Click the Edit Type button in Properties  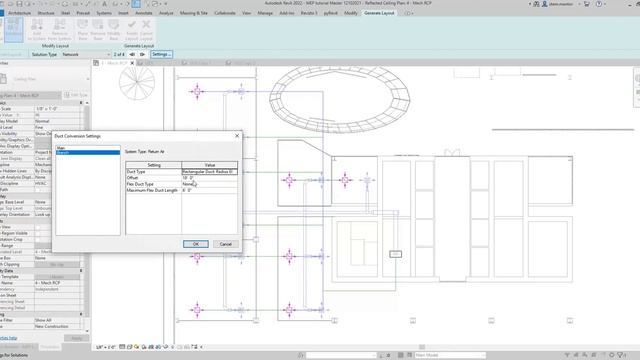point(76,95)
